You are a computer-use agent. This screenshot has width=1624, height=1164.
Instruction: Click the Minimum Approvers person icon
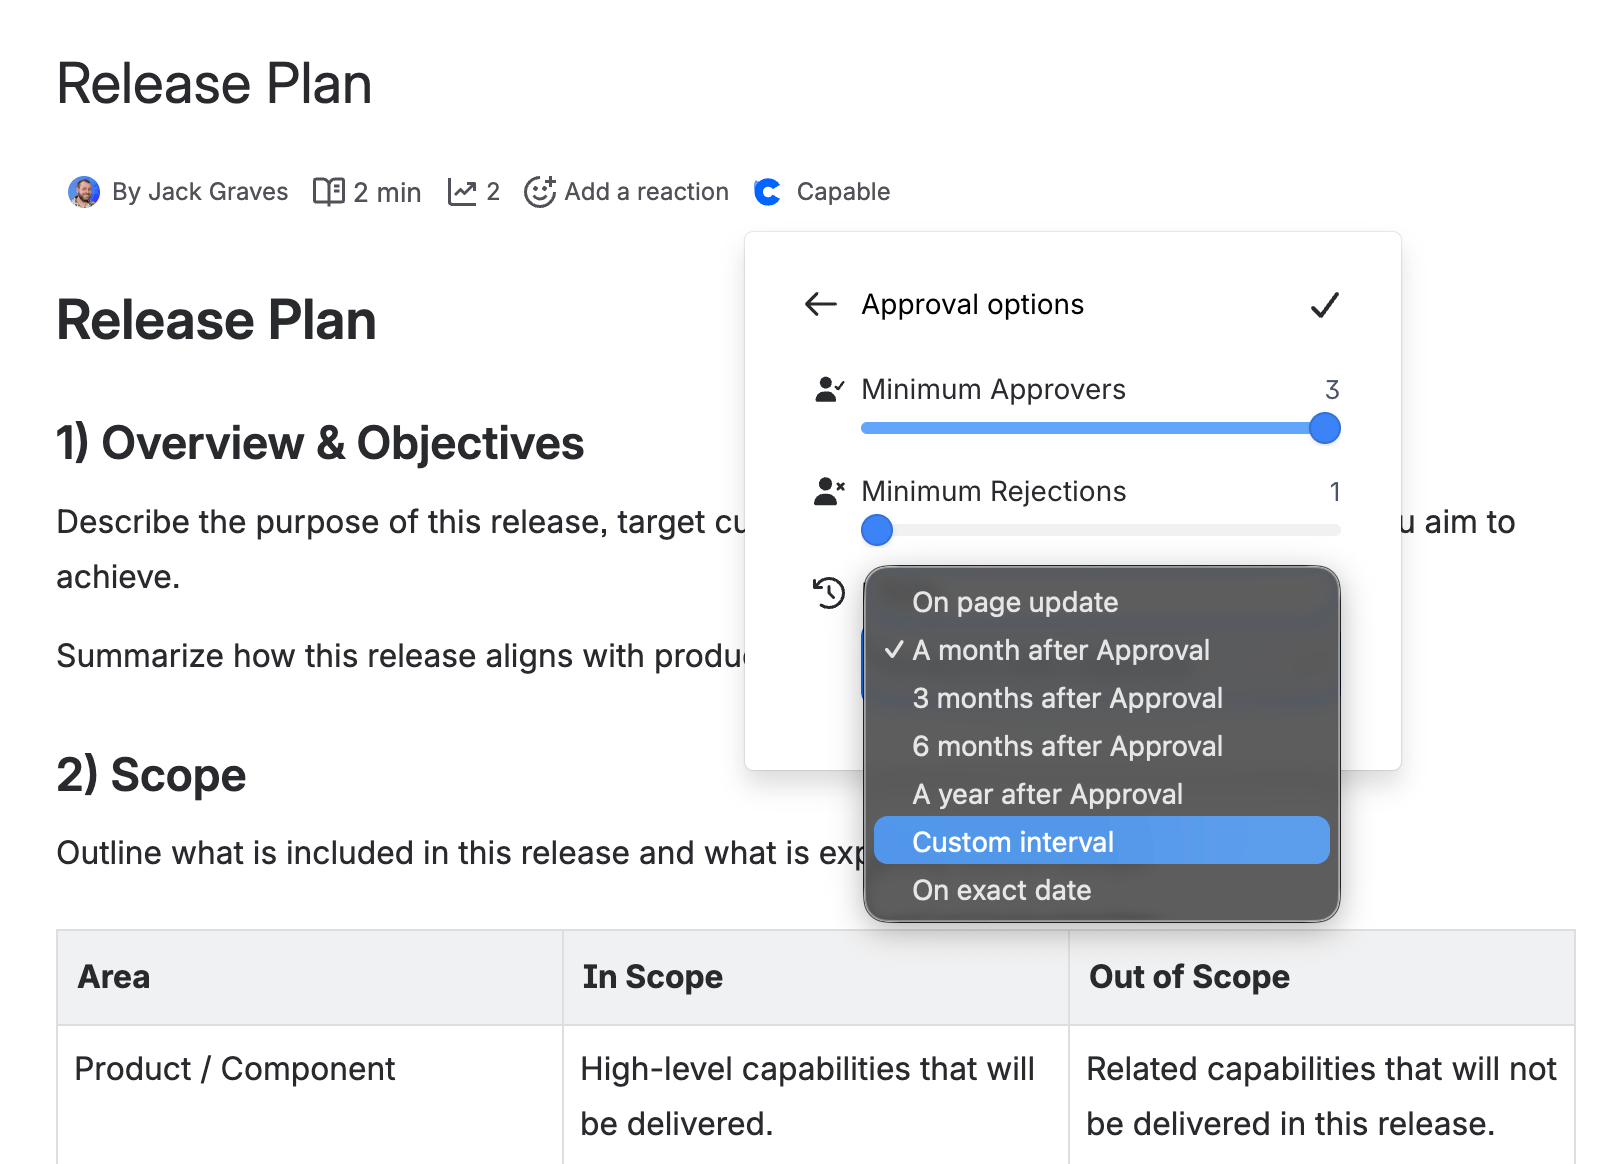829,389
